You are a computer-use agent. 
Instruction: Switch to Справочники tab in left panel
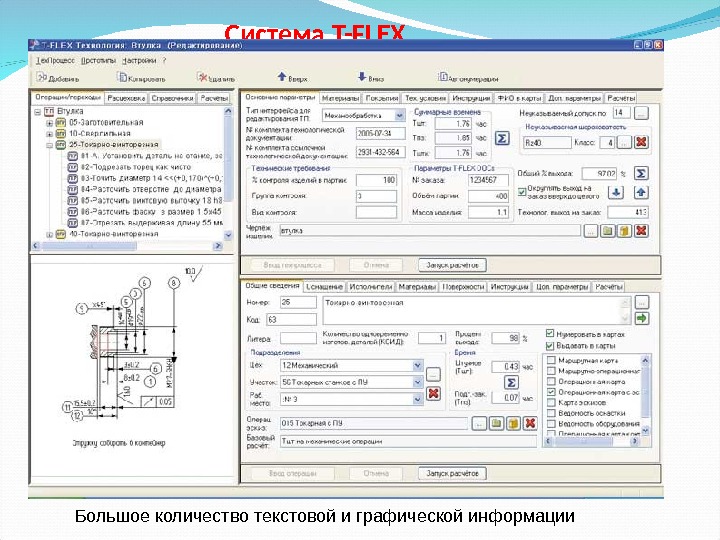[172, 98]
